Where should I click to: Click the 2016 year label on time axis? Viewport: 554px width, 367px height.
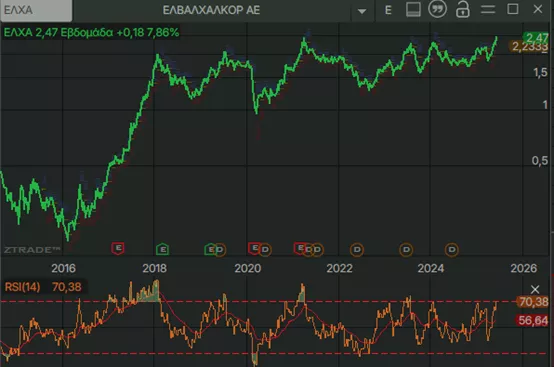tap(64, 268)
